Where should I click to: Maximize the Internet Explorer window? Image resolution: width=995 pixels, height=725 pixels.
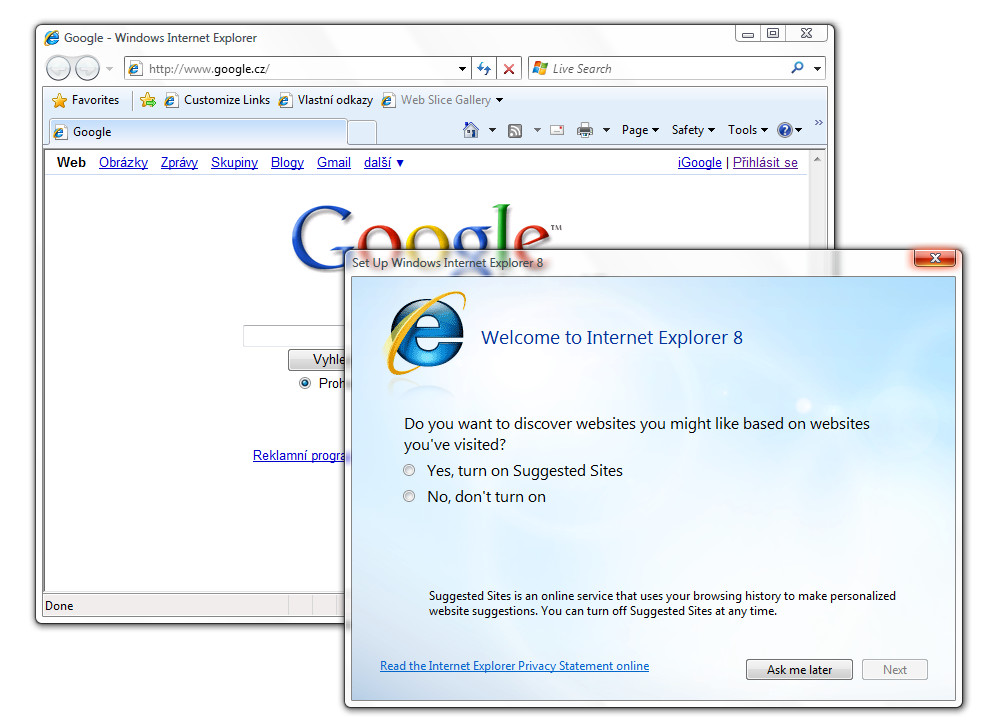773,33
